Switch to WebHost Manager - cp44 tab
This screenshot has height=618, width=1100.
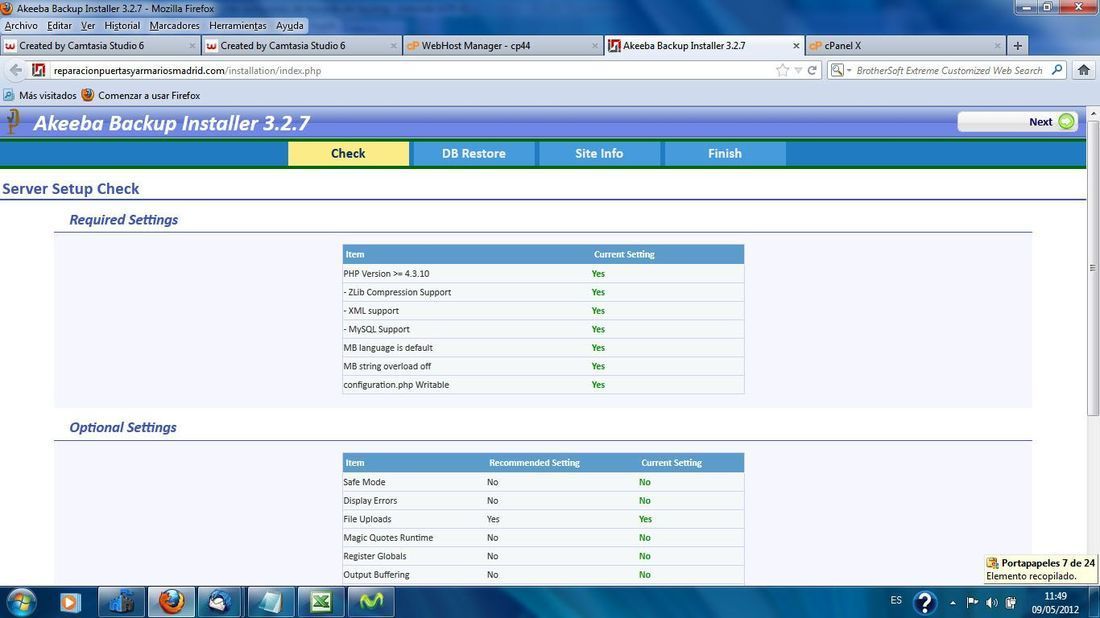pos(503,46)
